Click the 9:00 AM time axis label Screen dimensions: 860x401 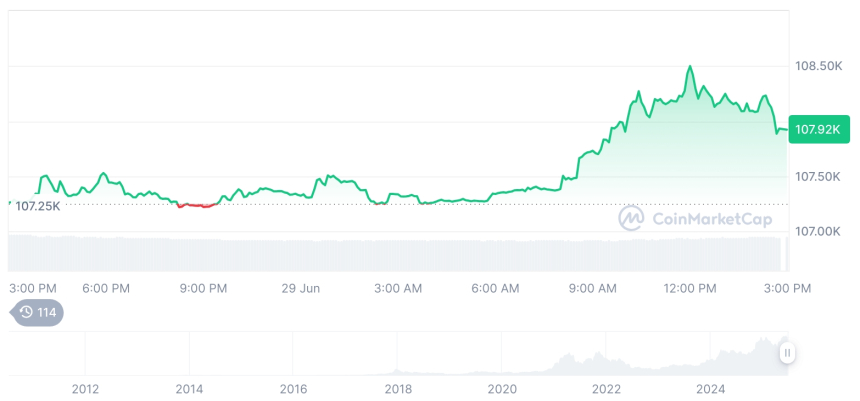click(x=593, y=288)
